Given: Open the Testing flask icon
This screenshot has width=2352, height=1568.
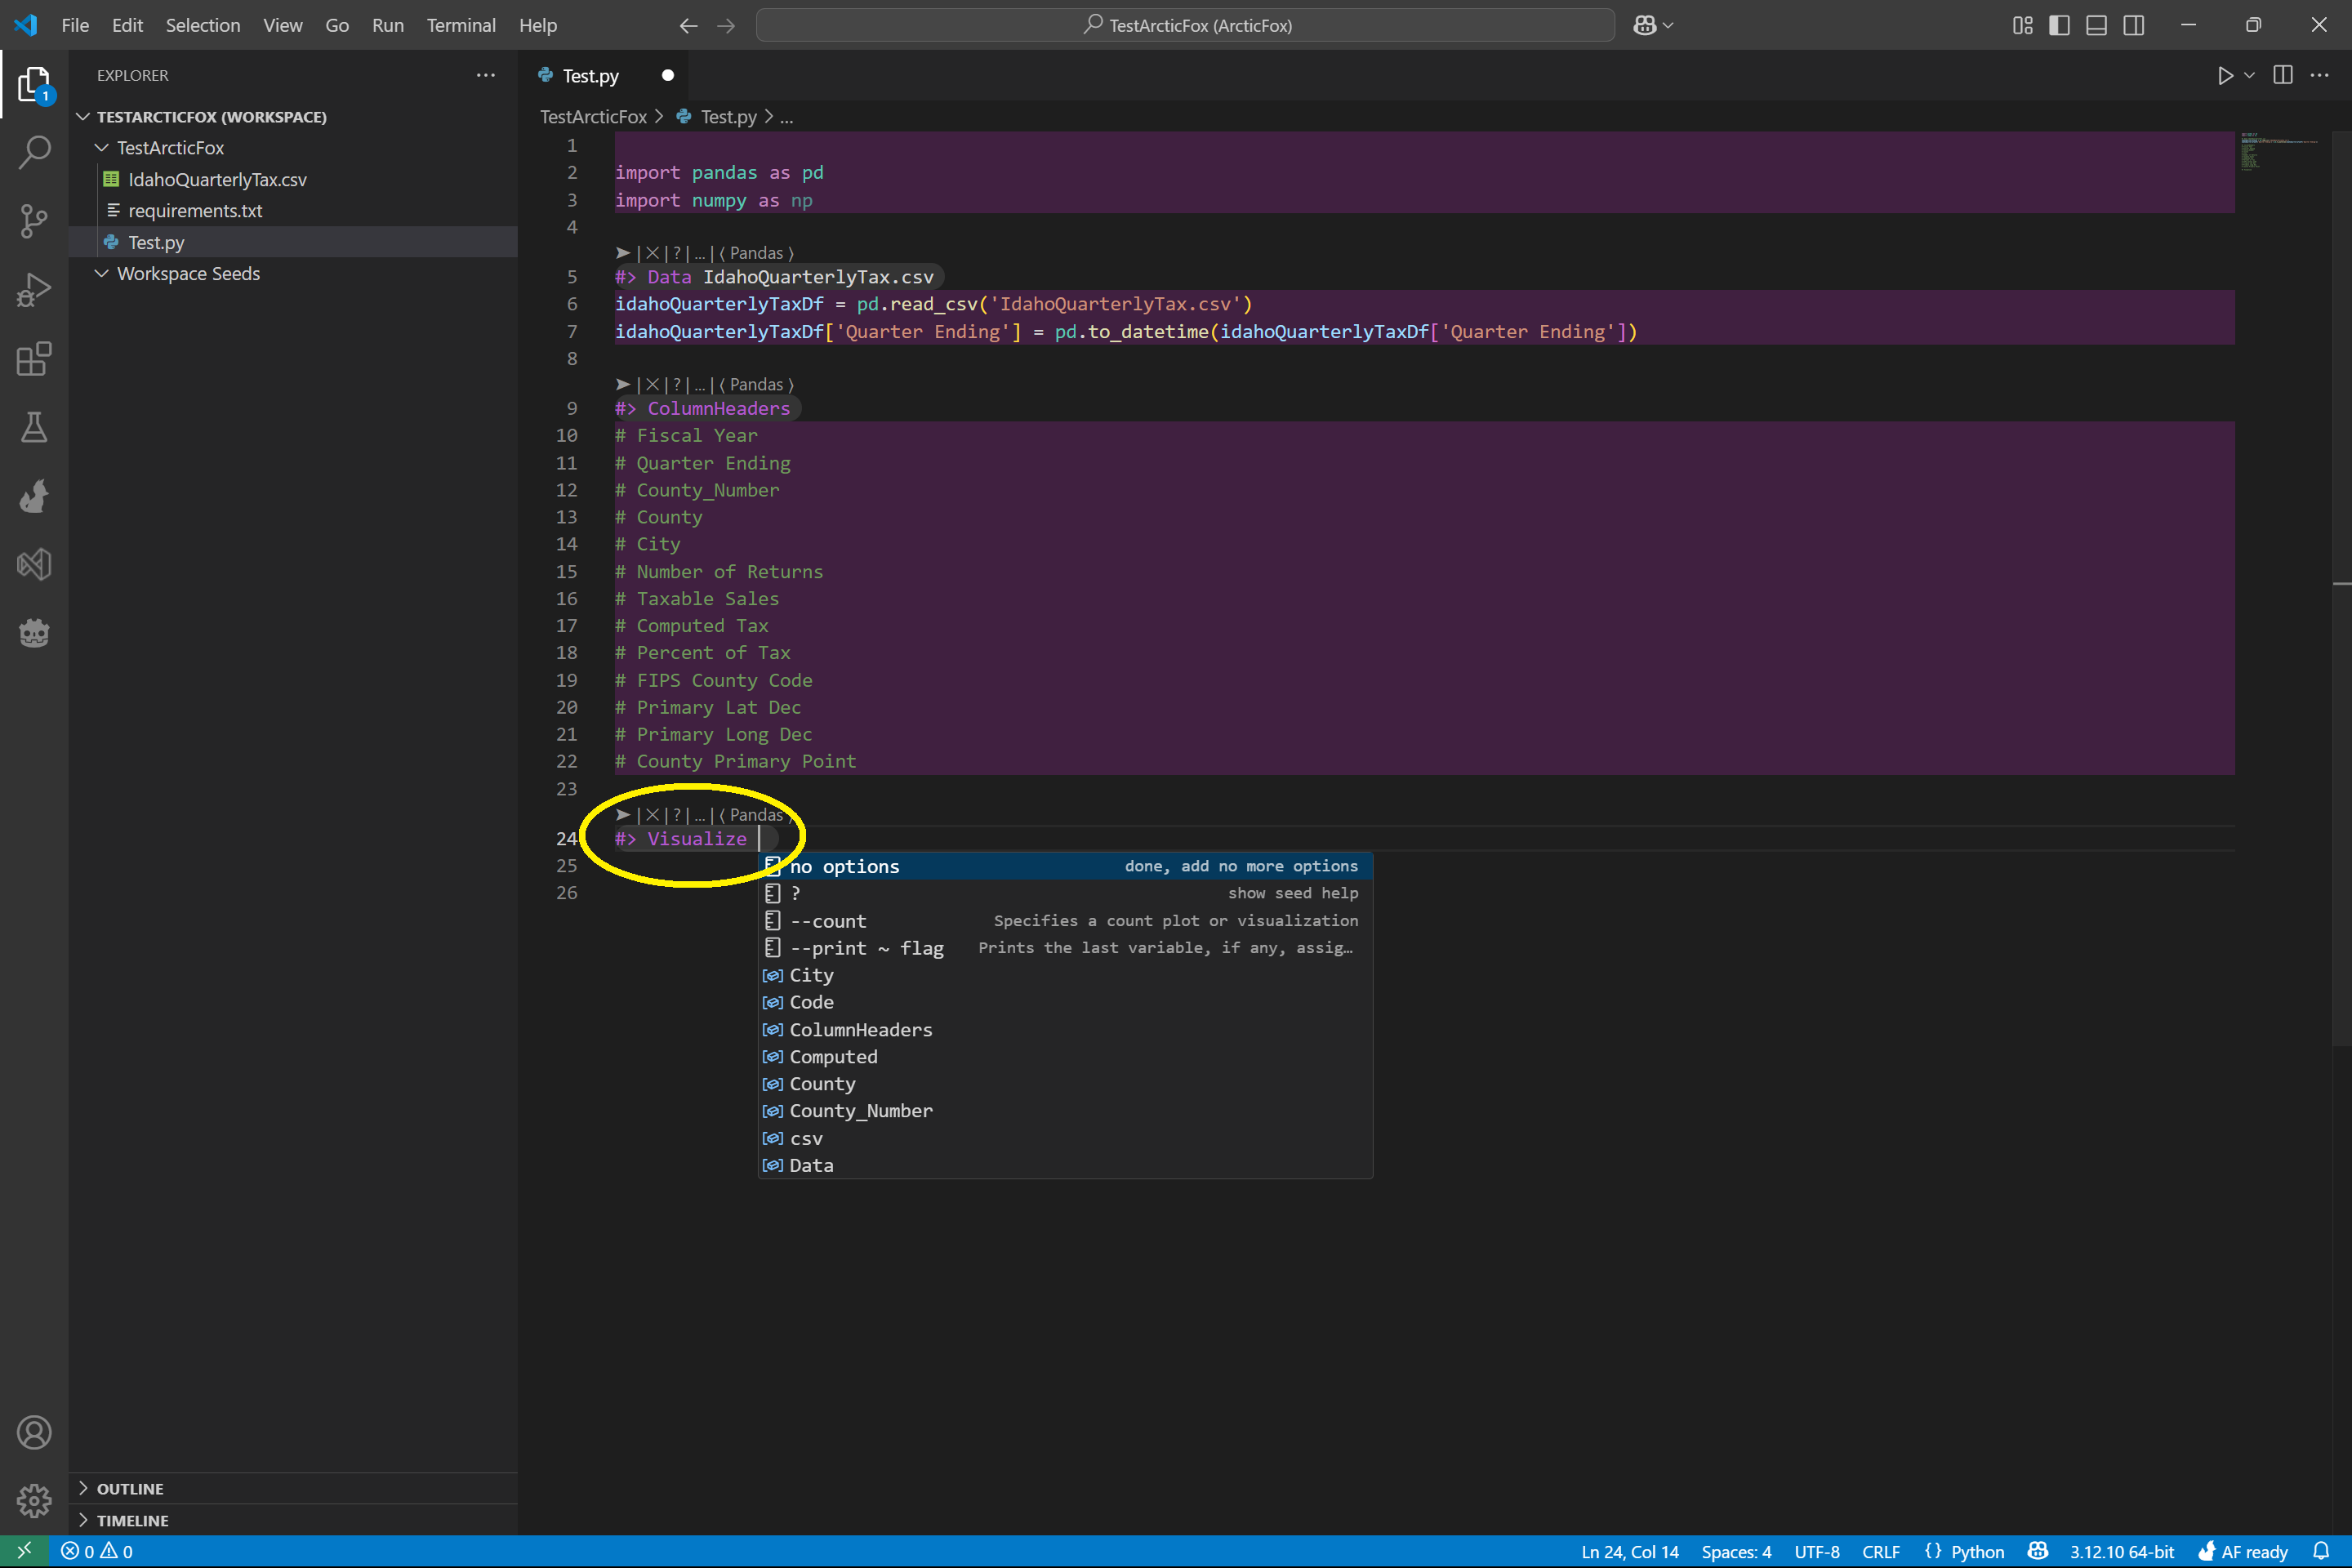Looking at the screenshot, I should click(x=34, y=427).
